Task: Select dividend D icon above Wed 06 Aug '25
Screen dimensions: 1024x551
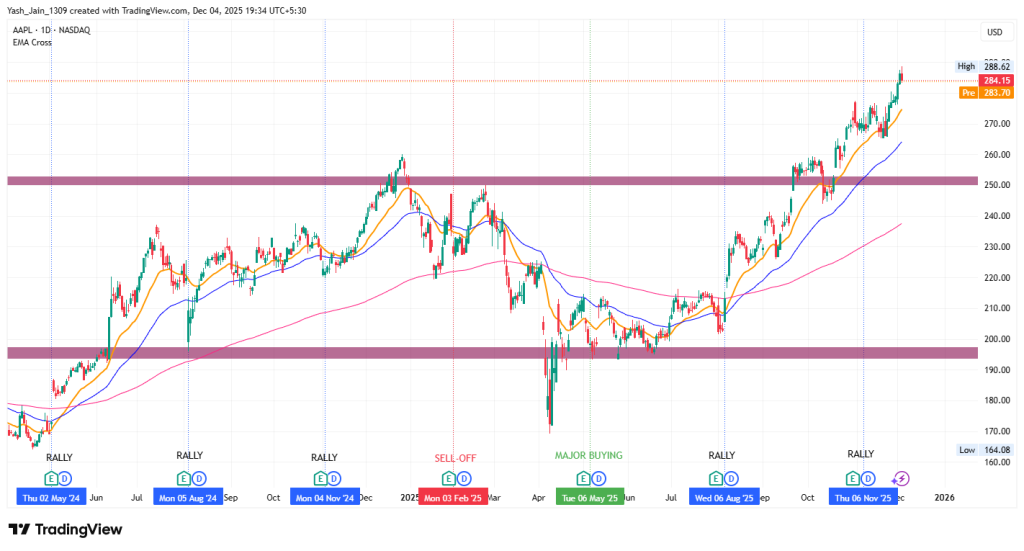Action: tap(731, 479)
